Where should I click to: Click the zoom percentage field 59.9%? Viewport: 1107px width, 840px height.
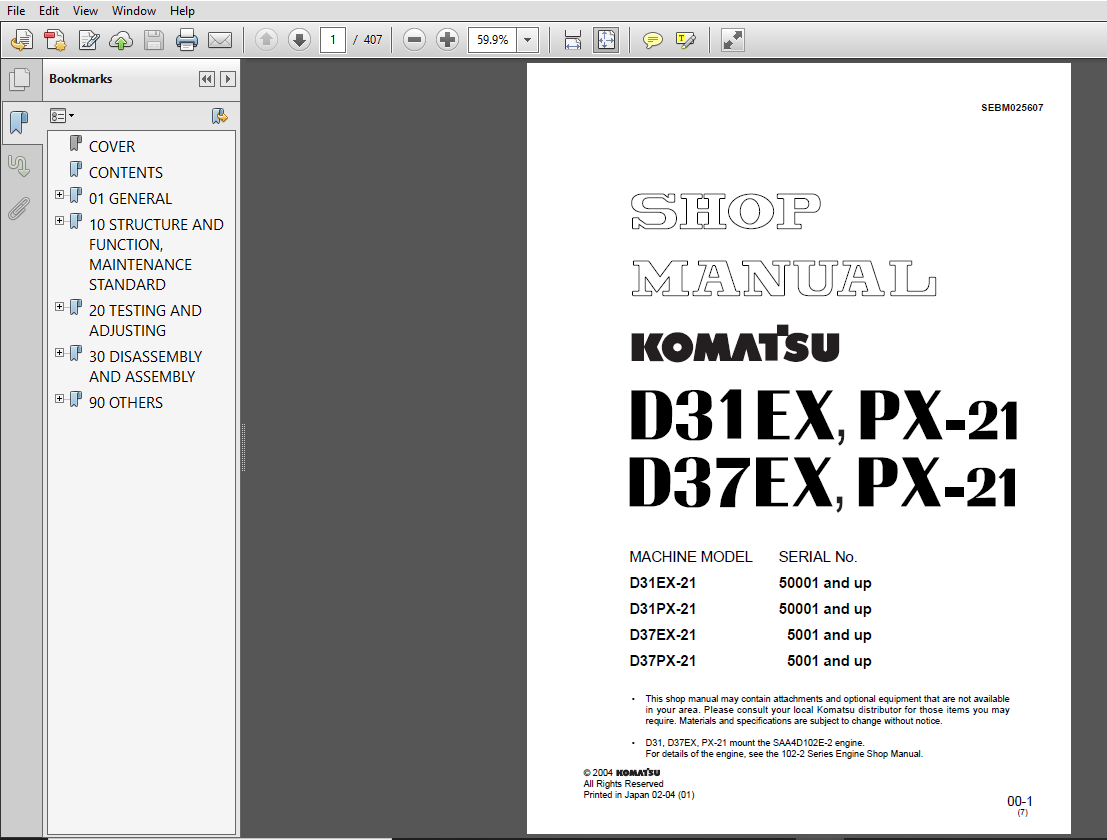point(492,40)
